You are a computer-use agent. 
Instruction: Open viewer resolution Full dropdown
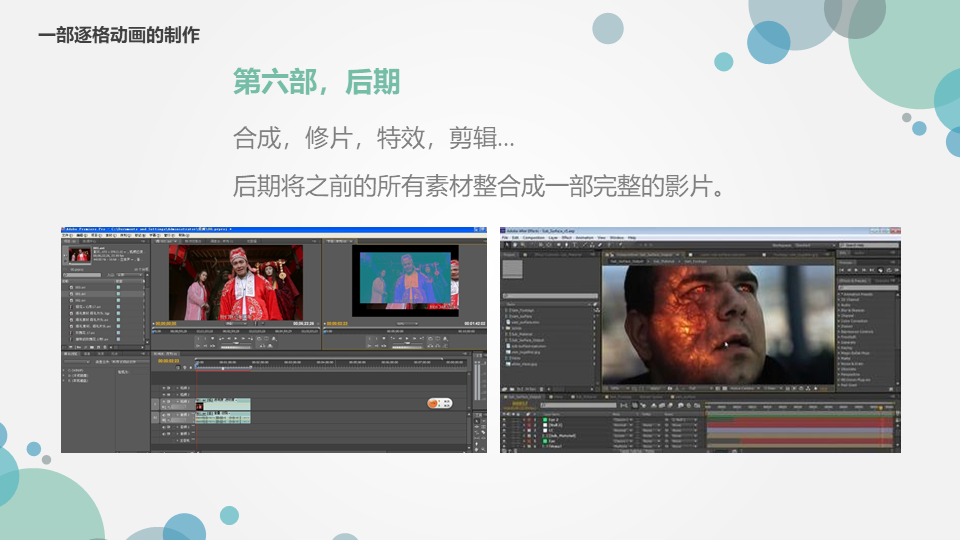[x=699, y=388]
